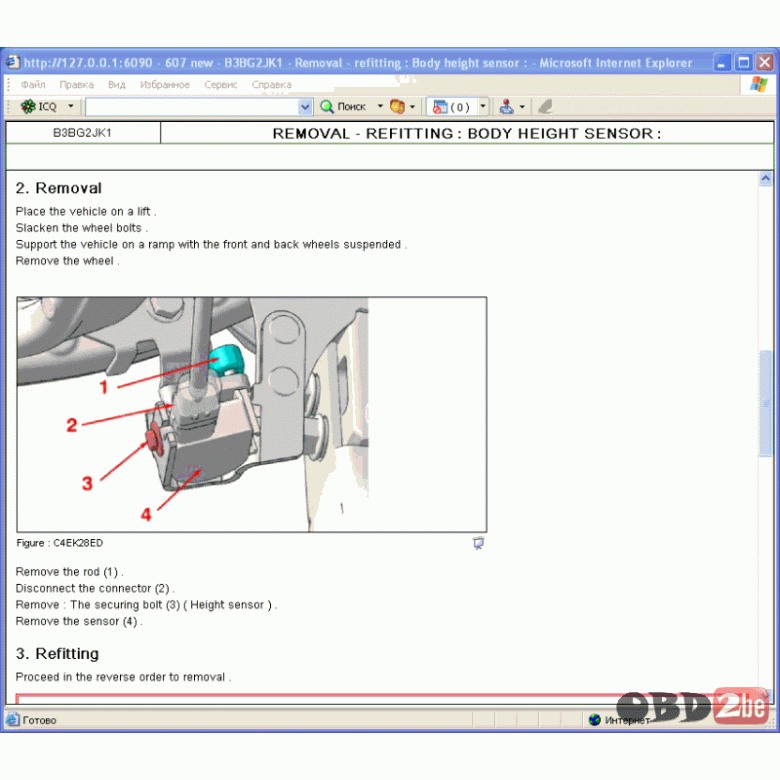Viewport: 780px width, 780px height.
Task: Expand the ICQ toolbar dropdown arrow
Action: click(71, 106)
